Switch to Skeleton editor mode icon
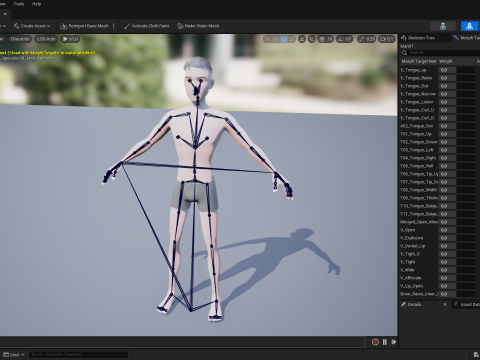Screen dimensions: 480x360 click(443, 26)
